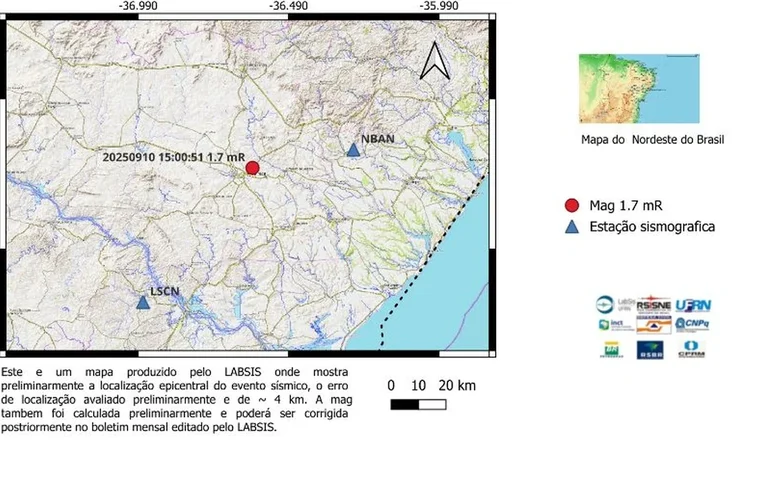Click the red circle in the legend
The width and height of the screenshot is (770, 480).
(572, 205)
